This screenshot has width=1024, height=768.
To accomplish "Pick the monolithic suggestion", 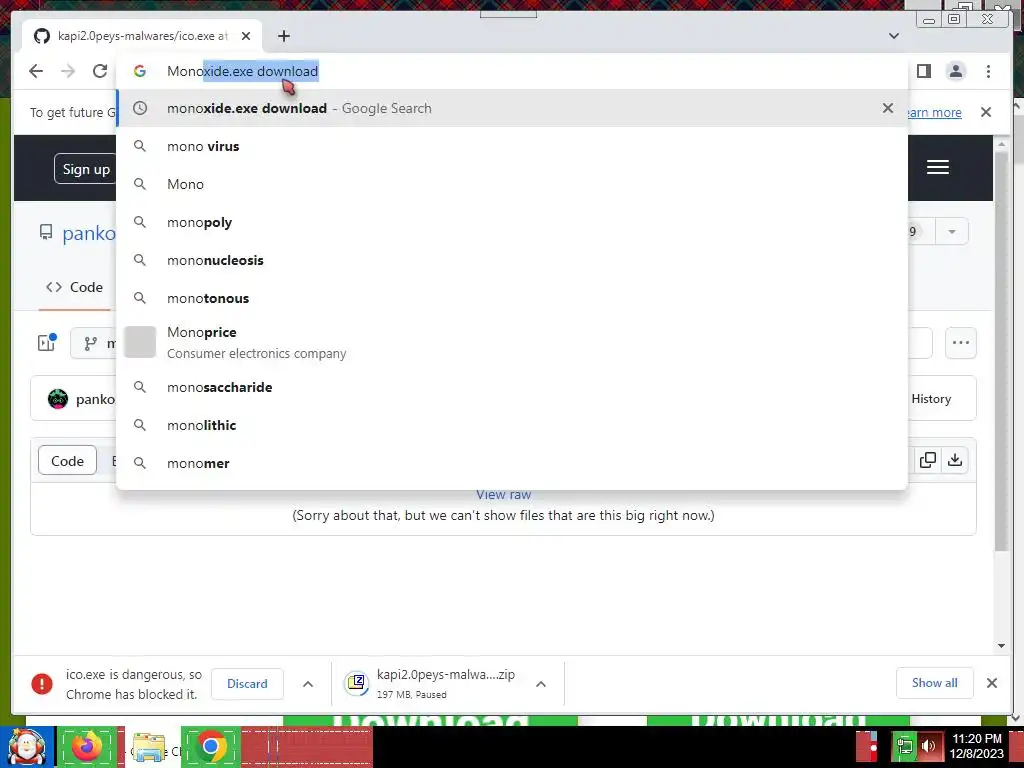I will [511, 425].
